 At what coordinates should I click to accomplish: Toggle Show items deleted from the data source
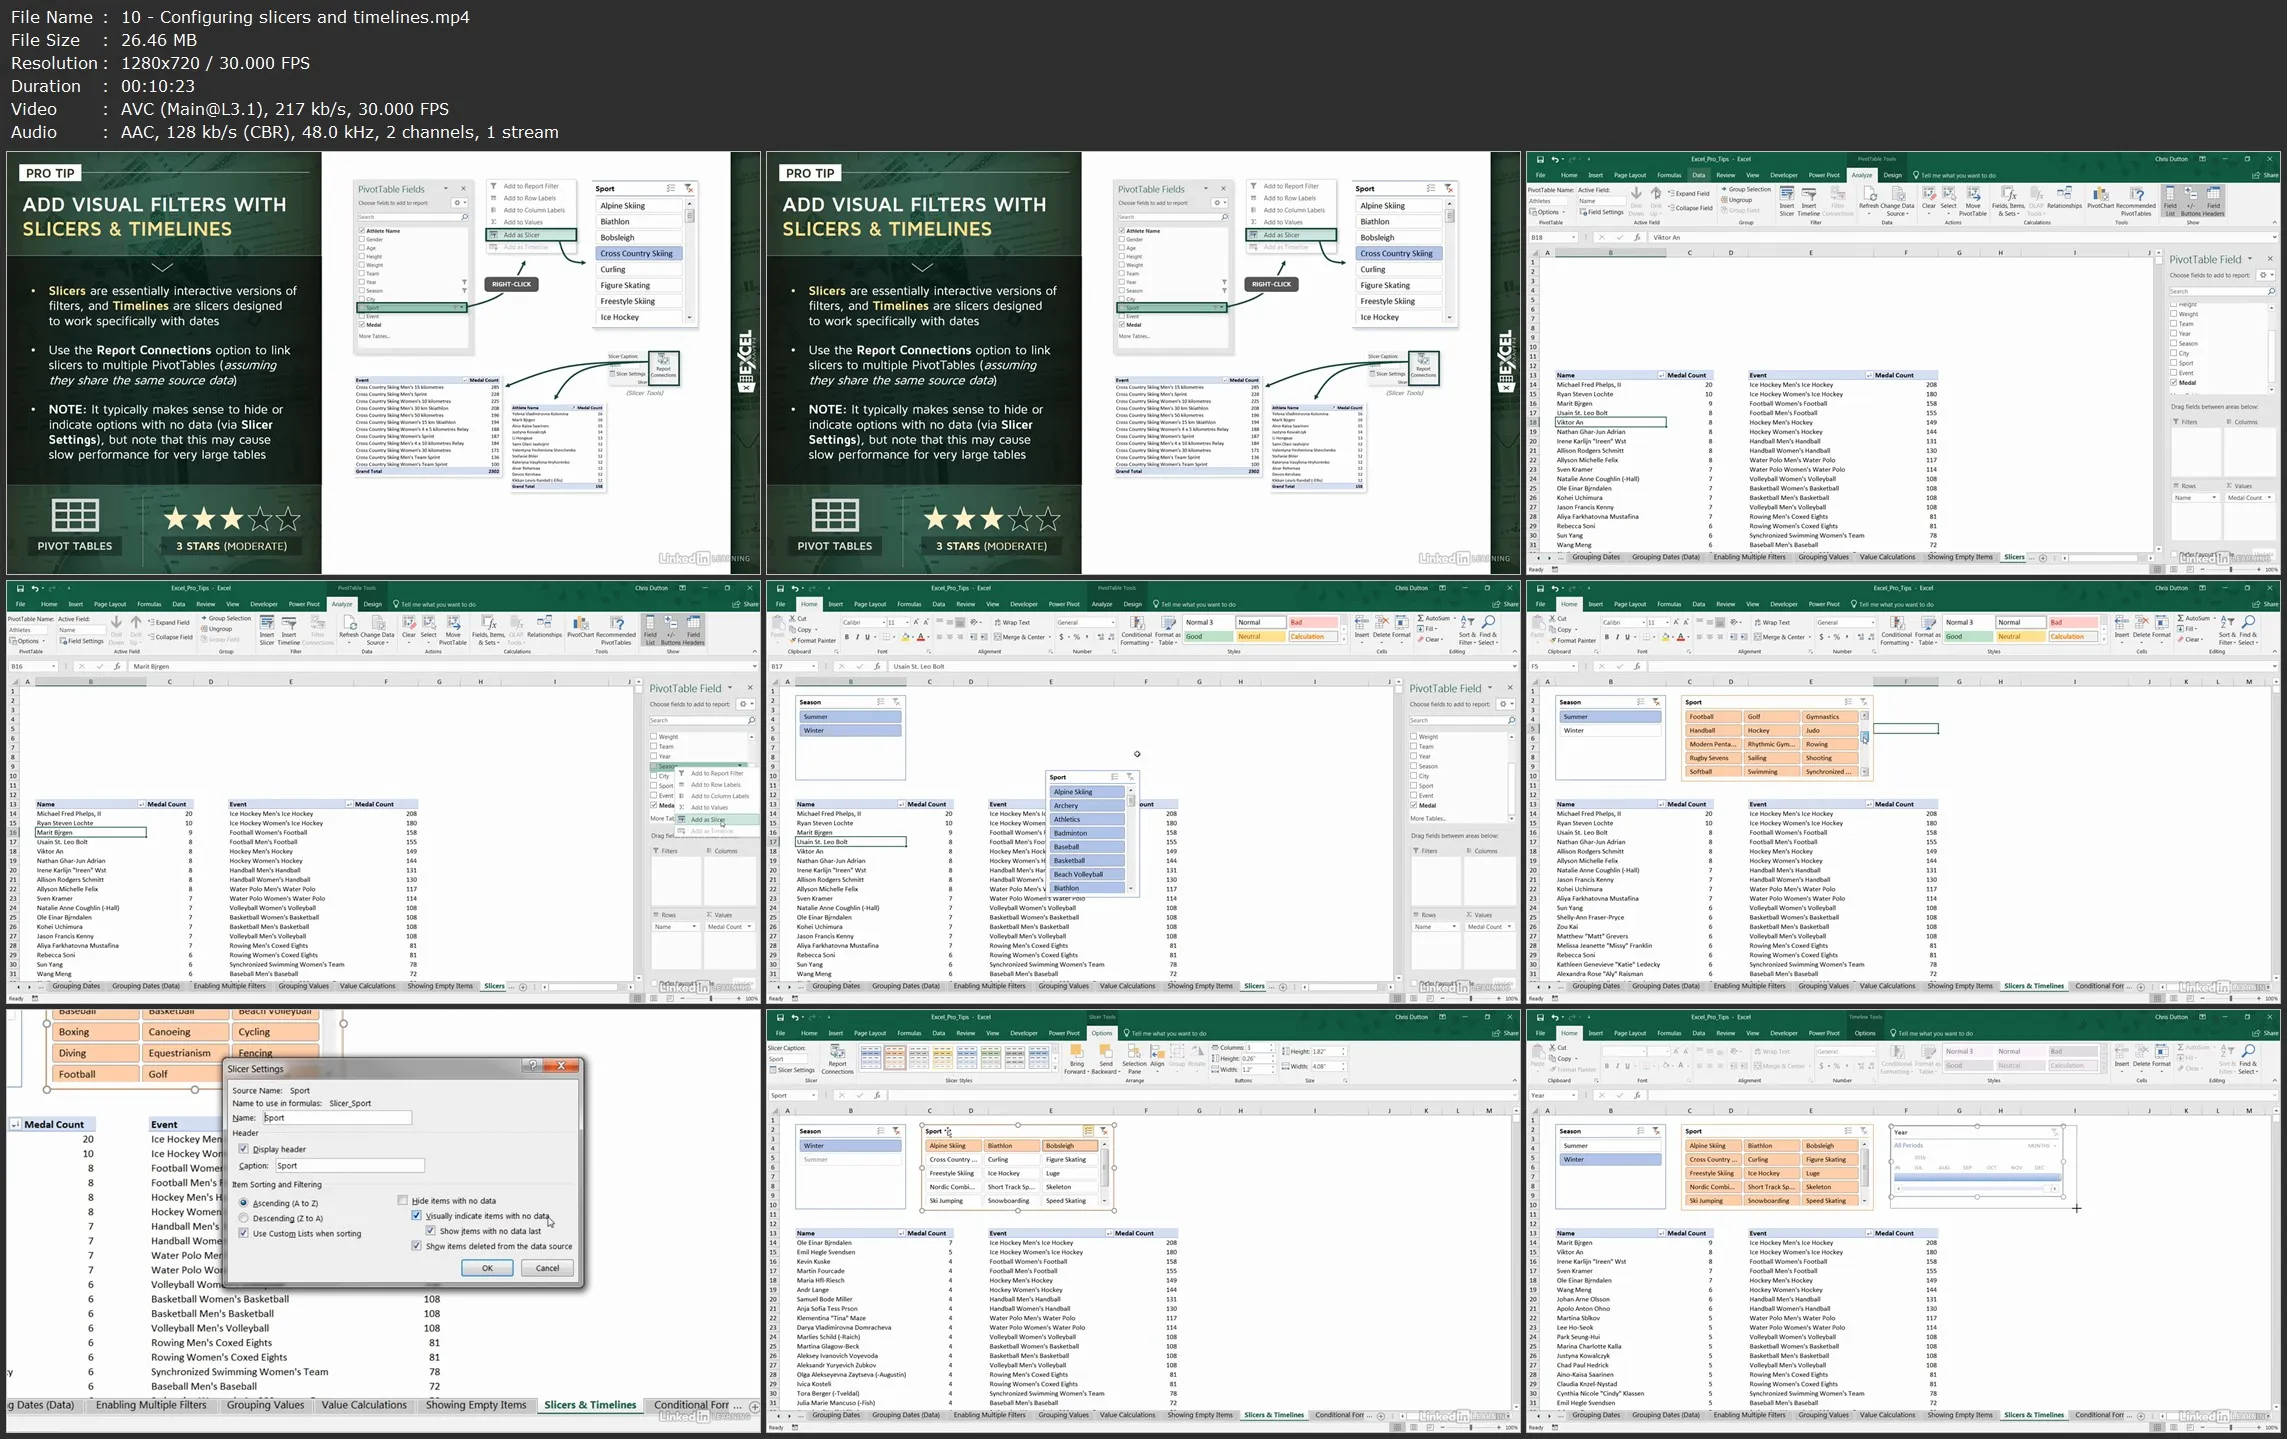417,1246
